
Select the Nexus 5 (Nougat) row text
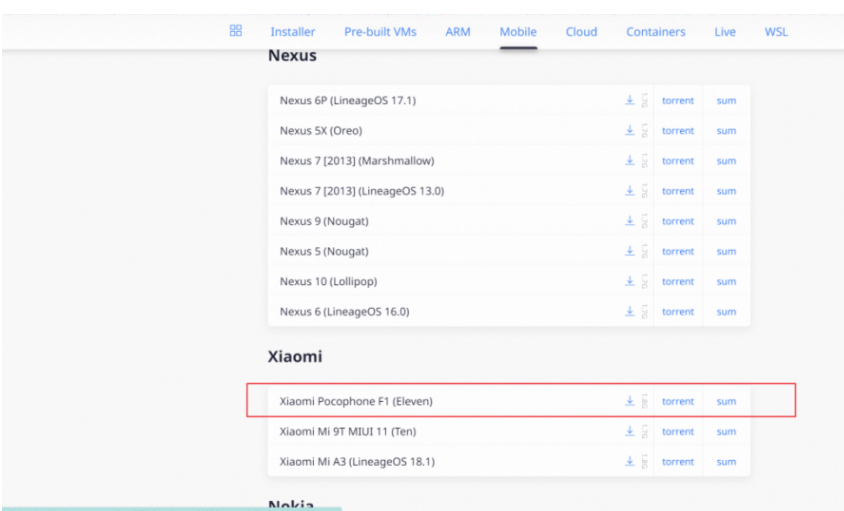tap(324, 251)
